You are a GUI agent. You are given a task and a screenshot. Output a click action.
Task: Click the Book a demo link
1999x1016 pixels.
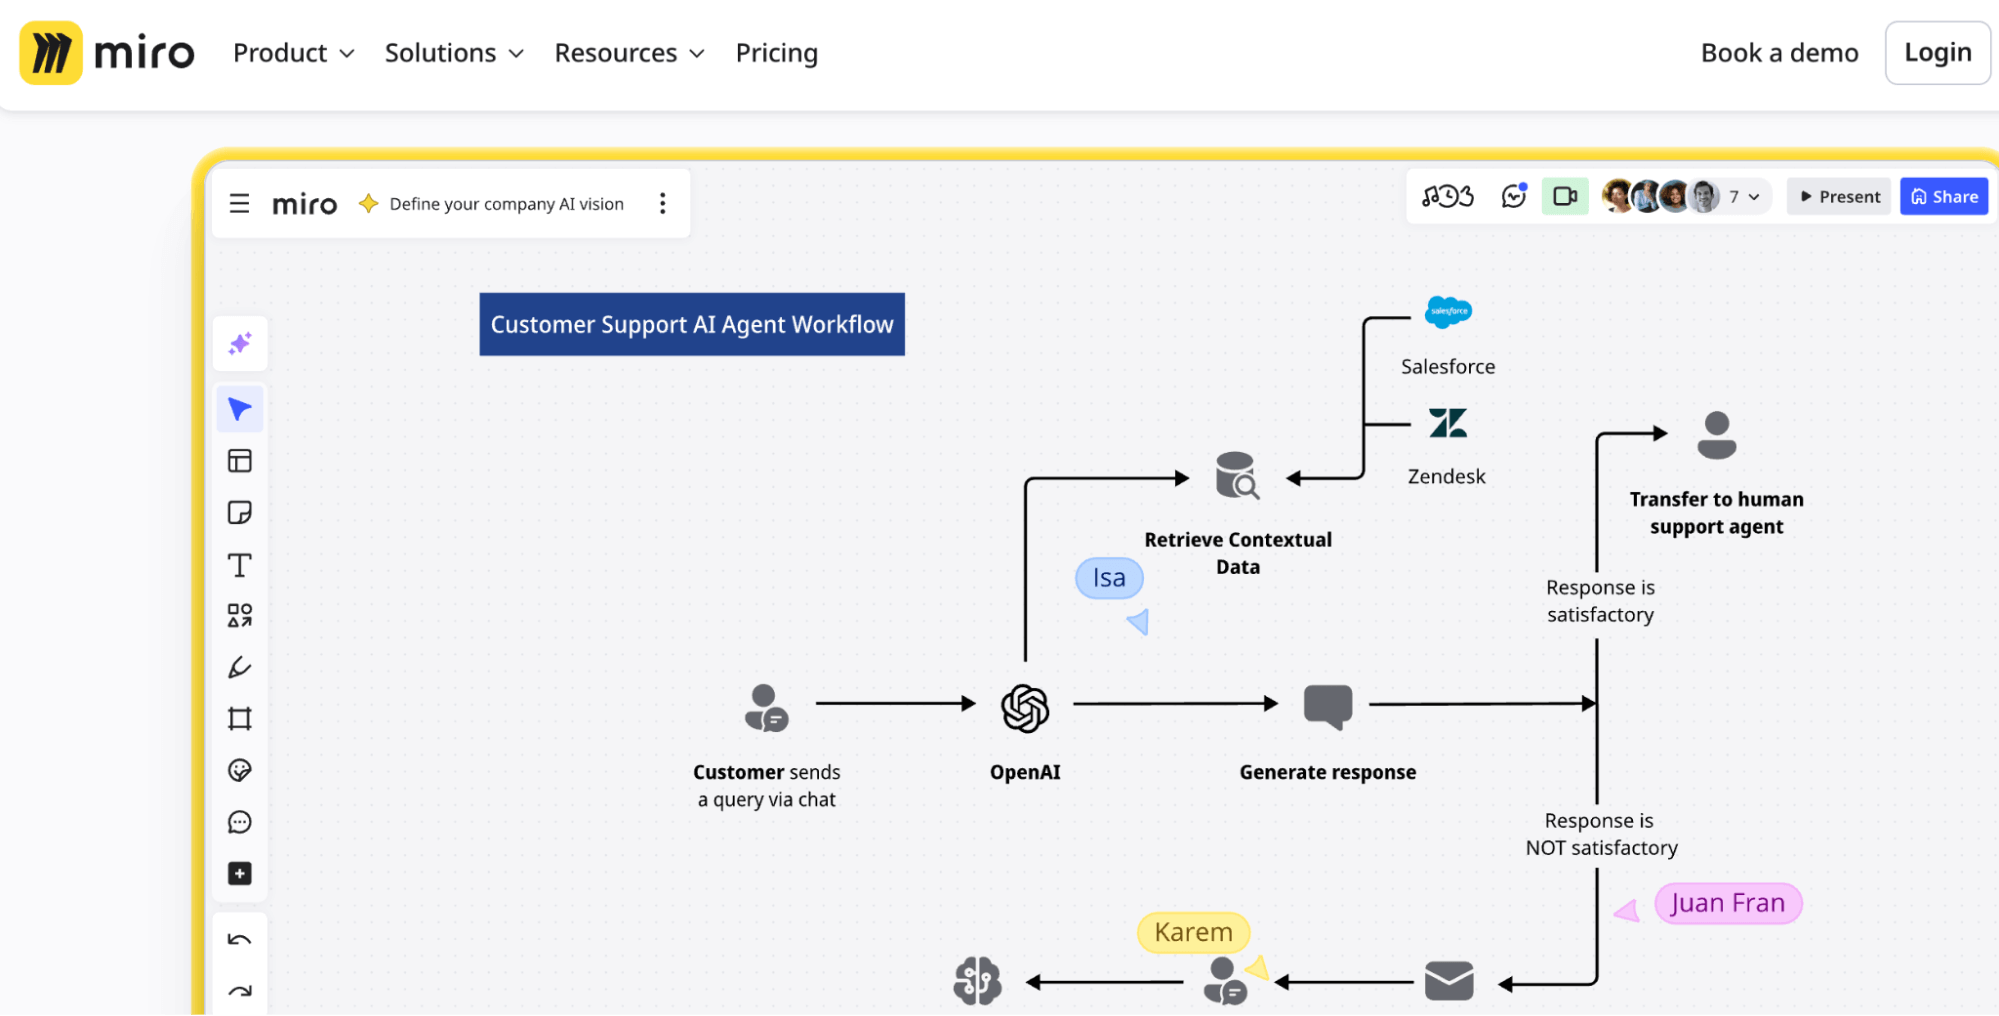[1780, 53]
